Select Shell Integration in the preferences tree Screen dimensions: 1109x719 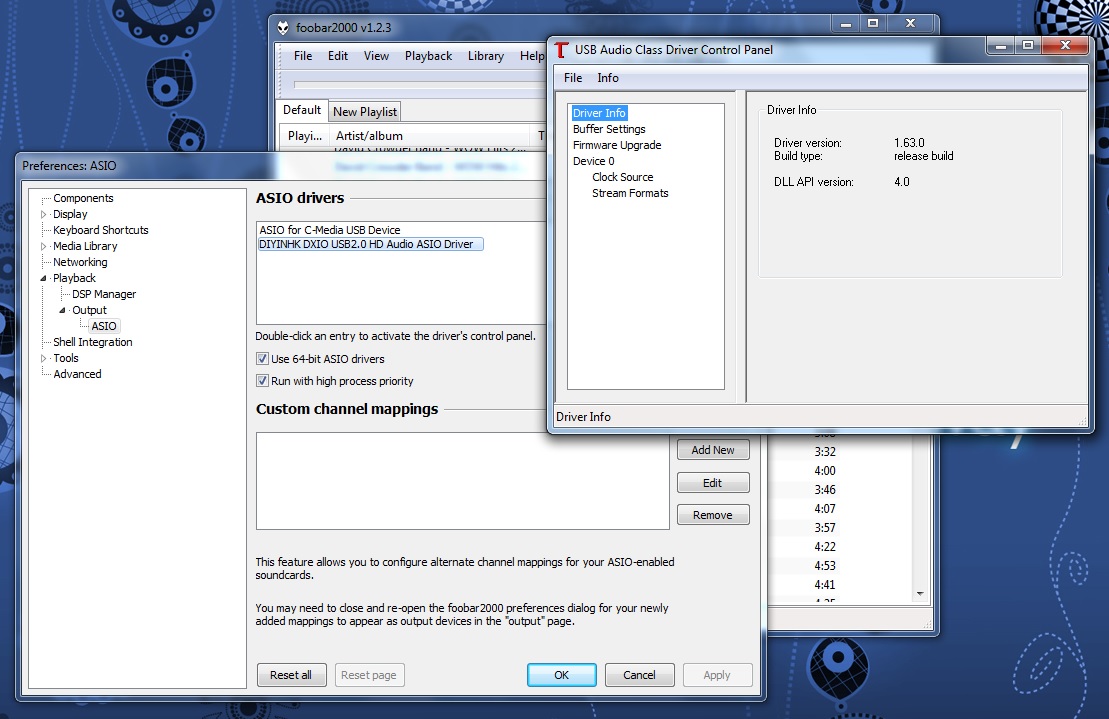coord(93,342)
